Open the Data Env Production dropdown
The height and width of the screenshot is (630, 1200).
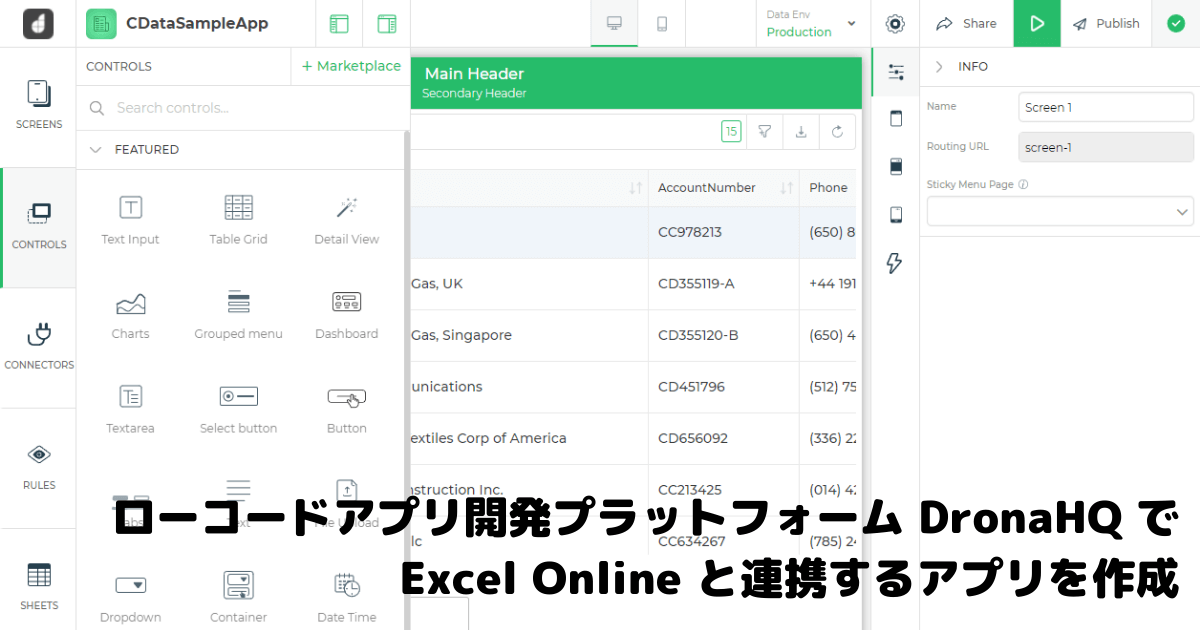[811, 23]
